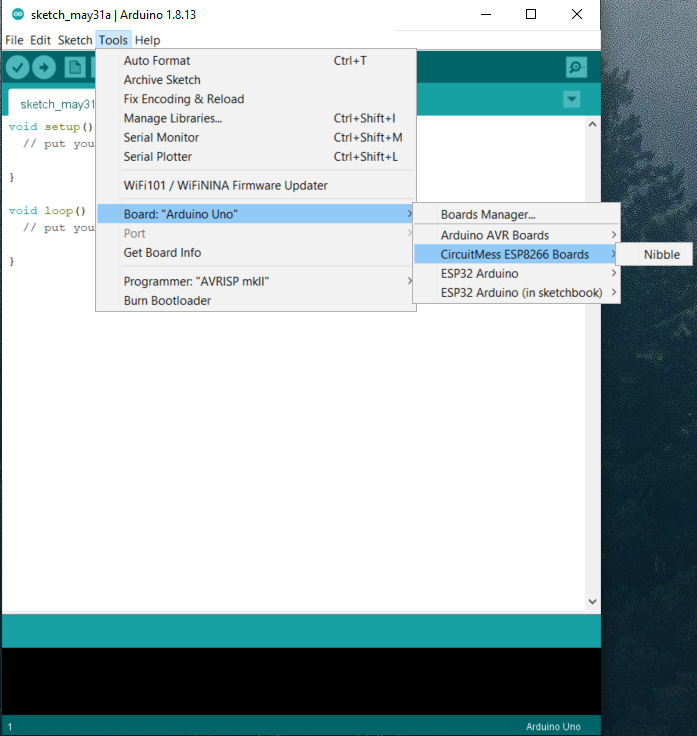697x736 pixels.
Task: Click "void loop()" code line
Action: coord(47,211)
